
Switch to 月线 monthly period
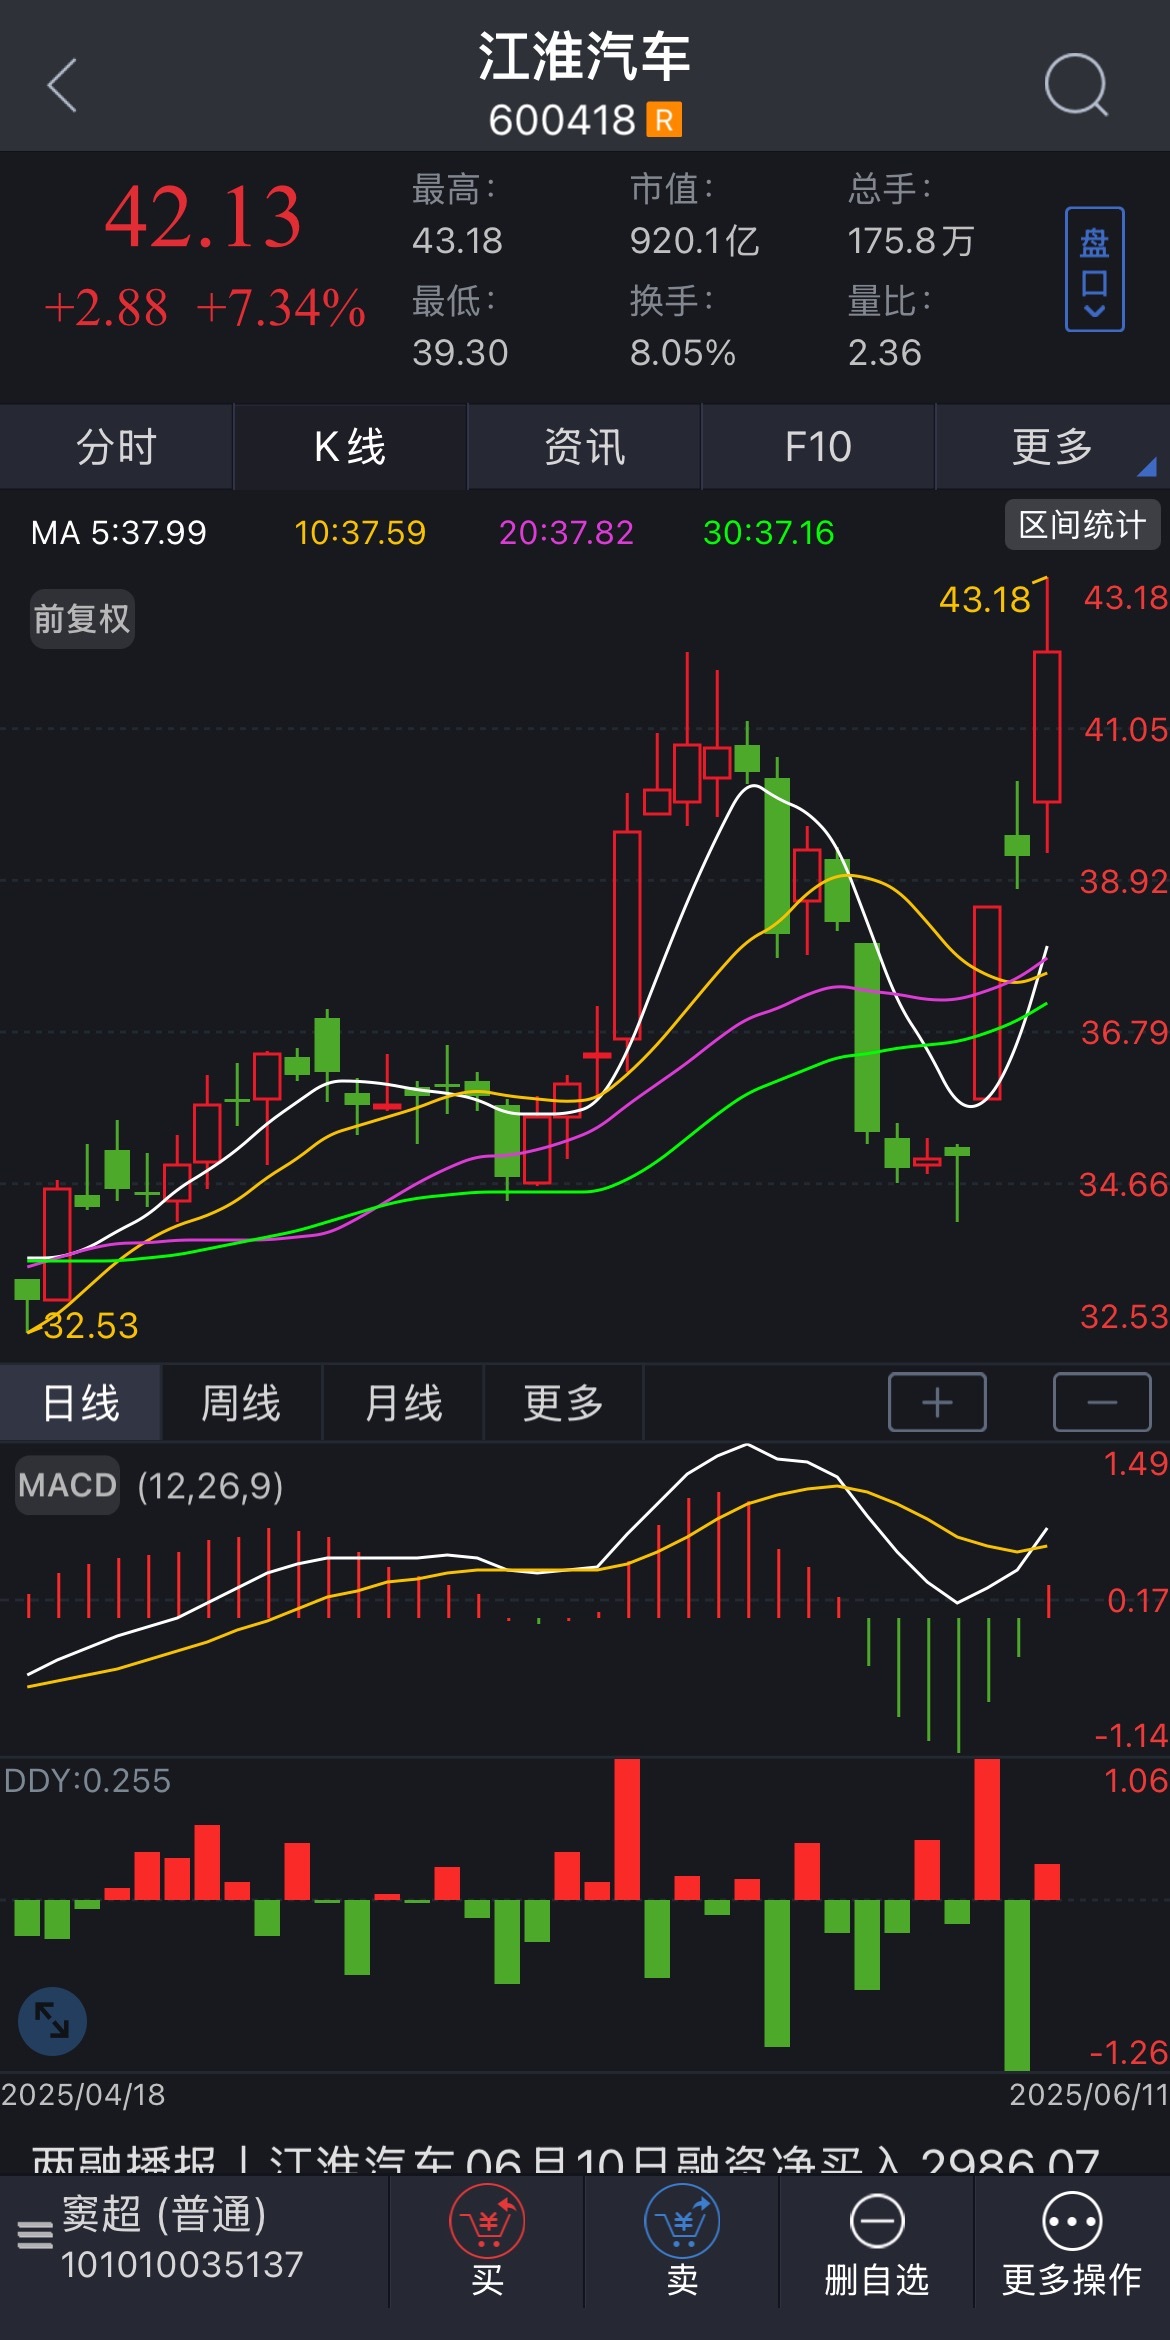403,1402
